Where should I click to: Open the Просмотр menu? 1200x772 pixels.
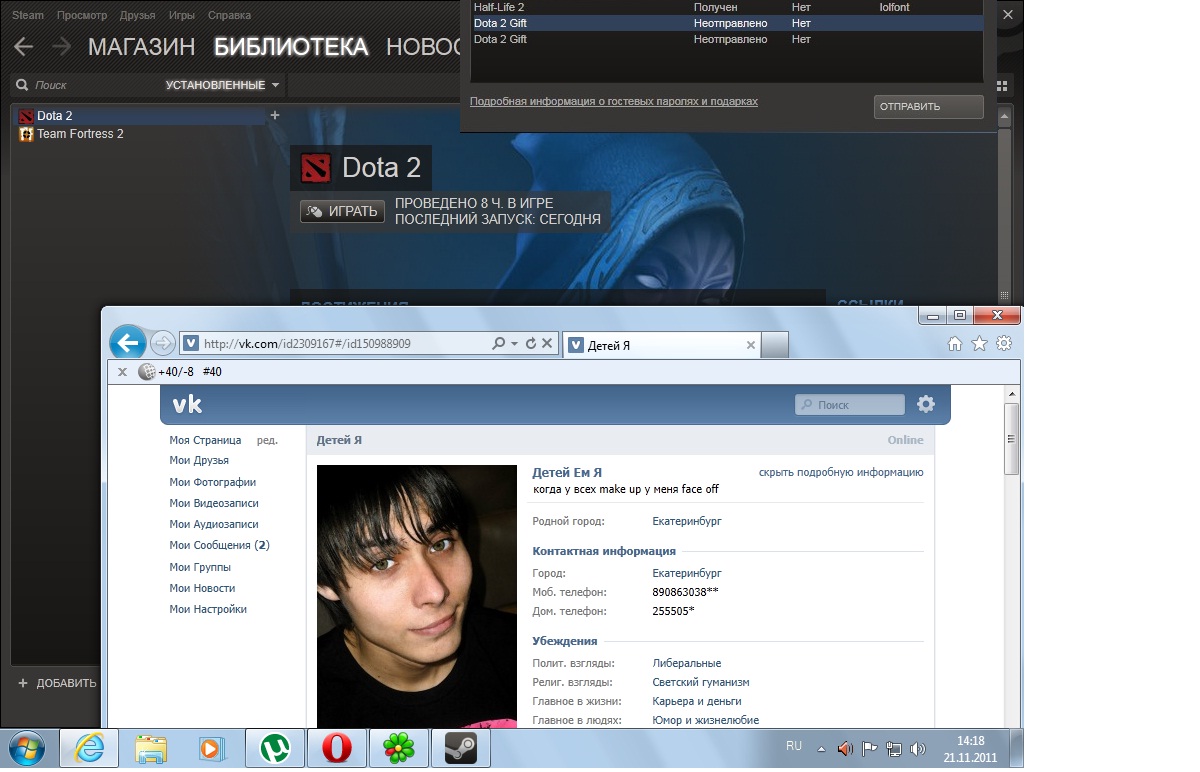pyautogui.click(x=82, y=16)
